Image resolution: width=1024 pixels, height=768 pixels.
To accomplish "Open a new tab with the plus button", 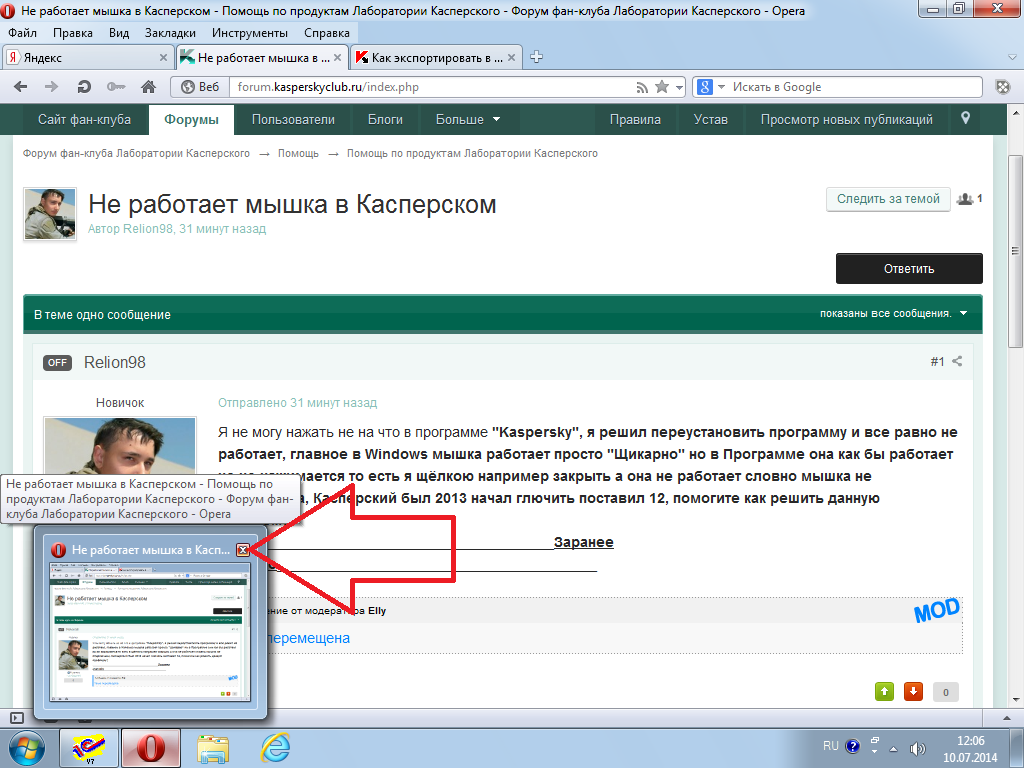I will pyautogui.click(x=537, y=57).
